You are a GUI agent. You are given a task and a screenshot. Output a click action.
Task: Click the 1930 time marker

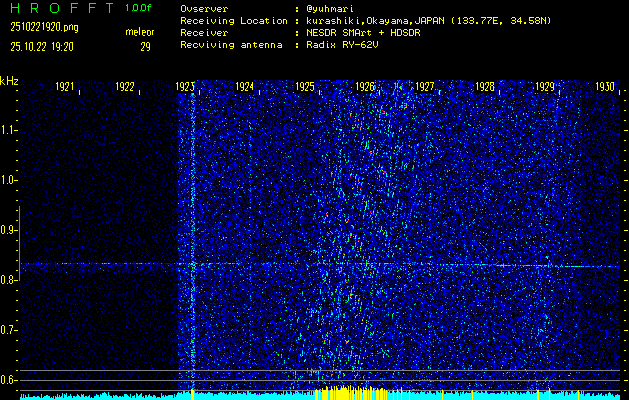(x=605, y=87)
